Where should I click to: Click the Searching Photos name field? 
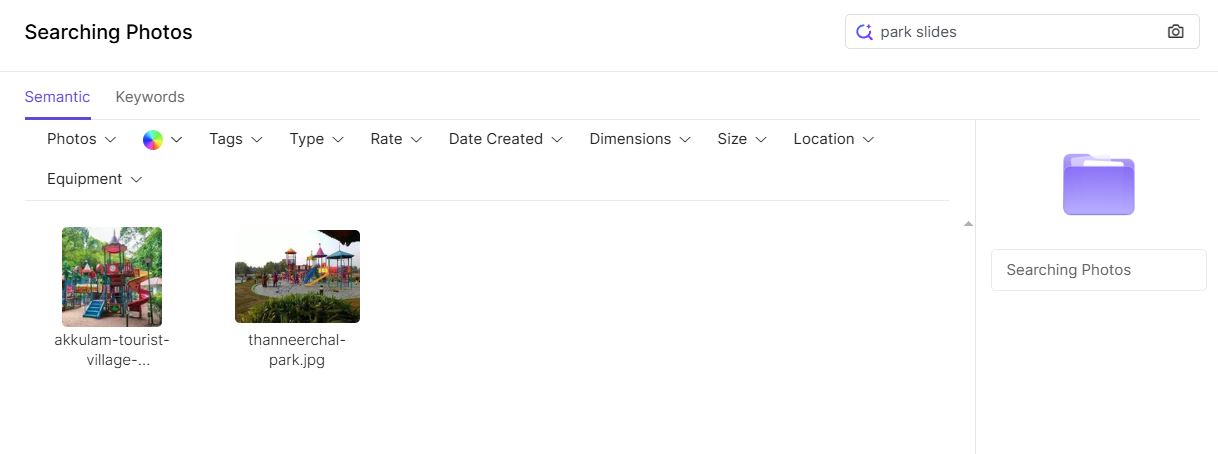click(1098, 270)
